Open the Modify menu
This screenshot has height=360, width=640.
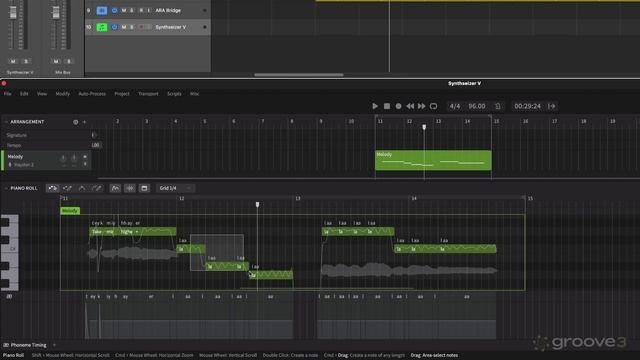click(62, 94)
